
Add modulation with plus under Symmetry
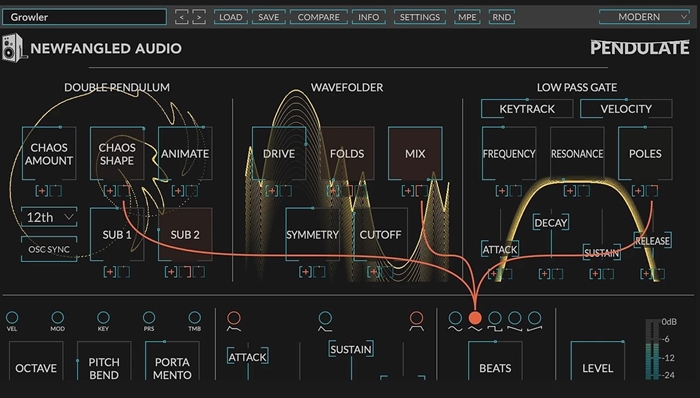point(305,271)
